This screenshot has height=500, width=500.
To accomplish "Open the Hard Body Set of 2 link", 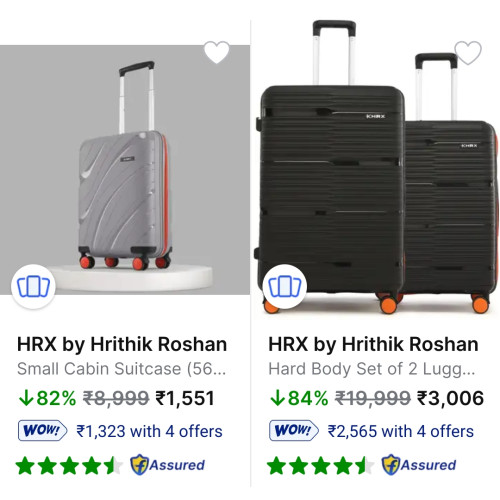I will click(372, 369).
